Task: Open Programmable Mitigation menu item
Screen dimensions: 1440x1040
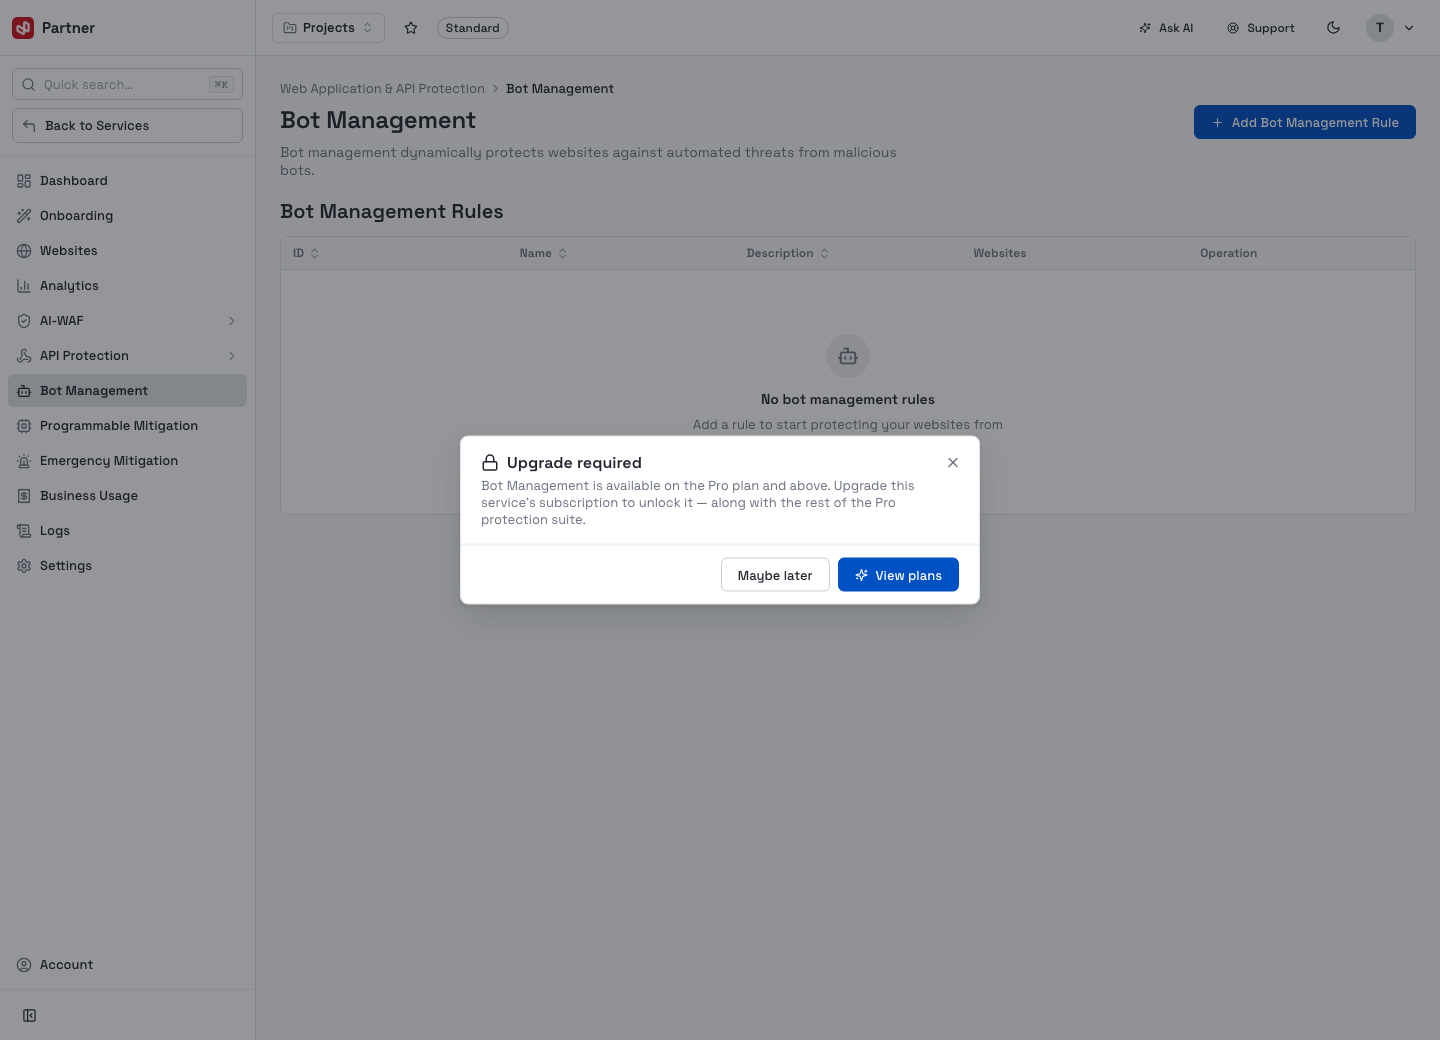Action: coord(127,426)
